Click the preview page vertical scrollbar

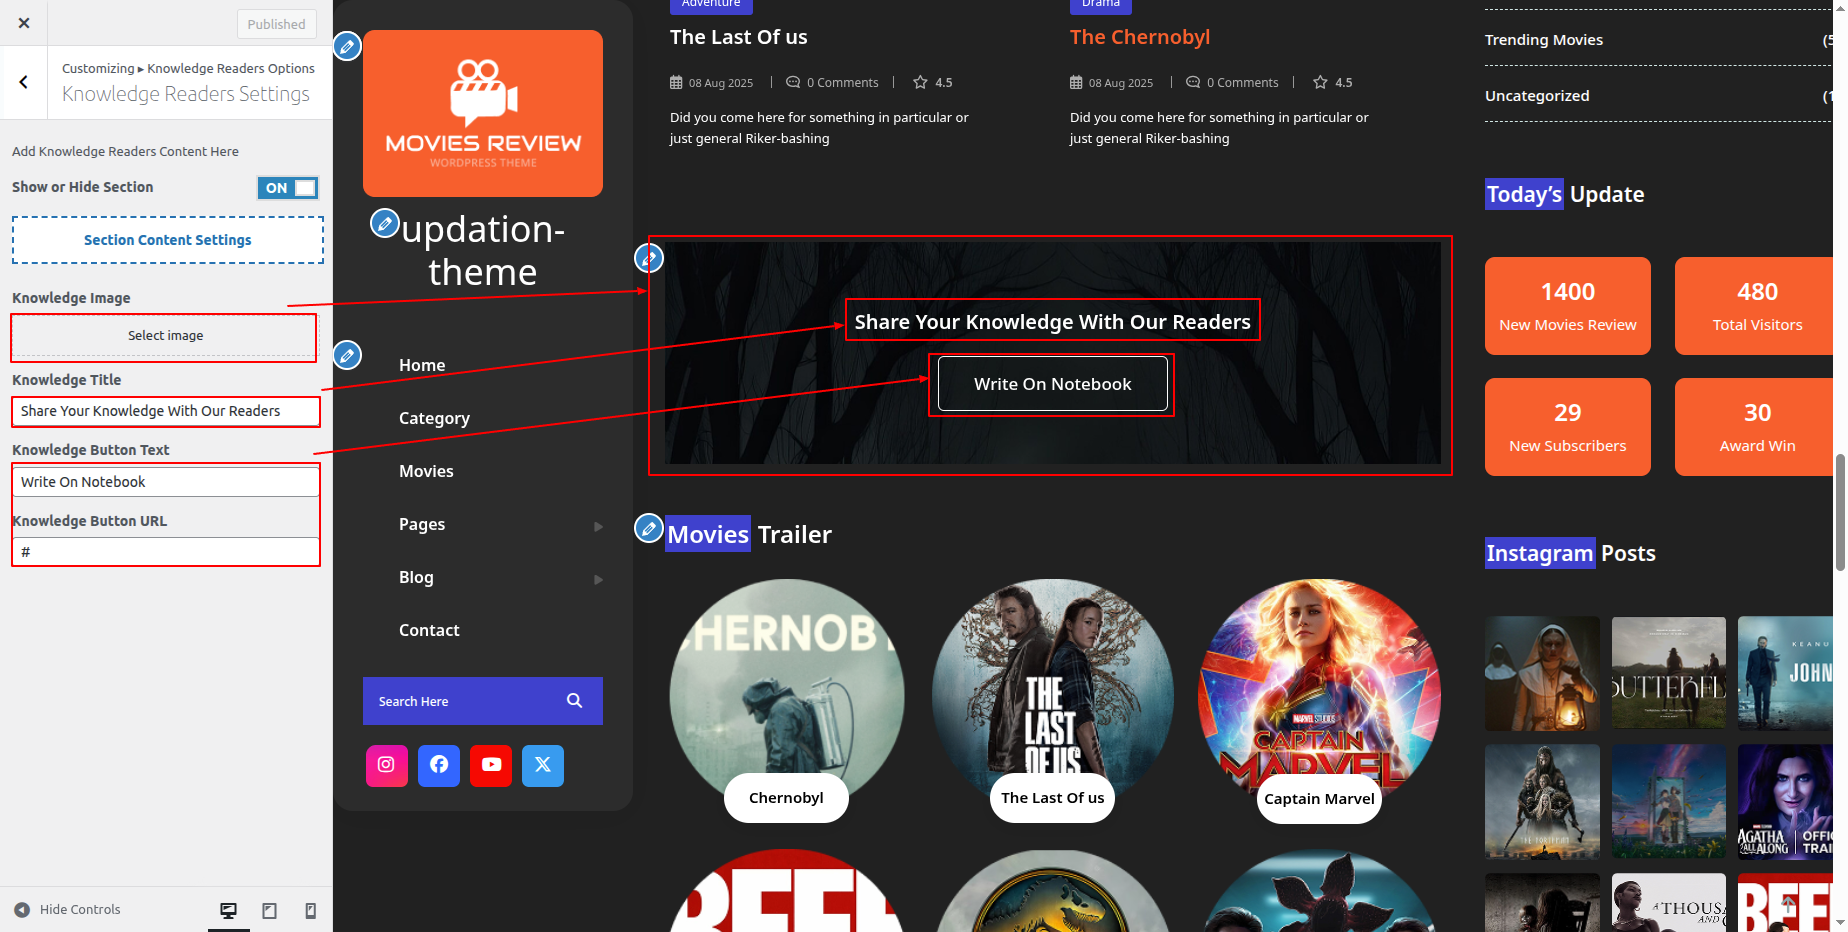(1839, 512)
